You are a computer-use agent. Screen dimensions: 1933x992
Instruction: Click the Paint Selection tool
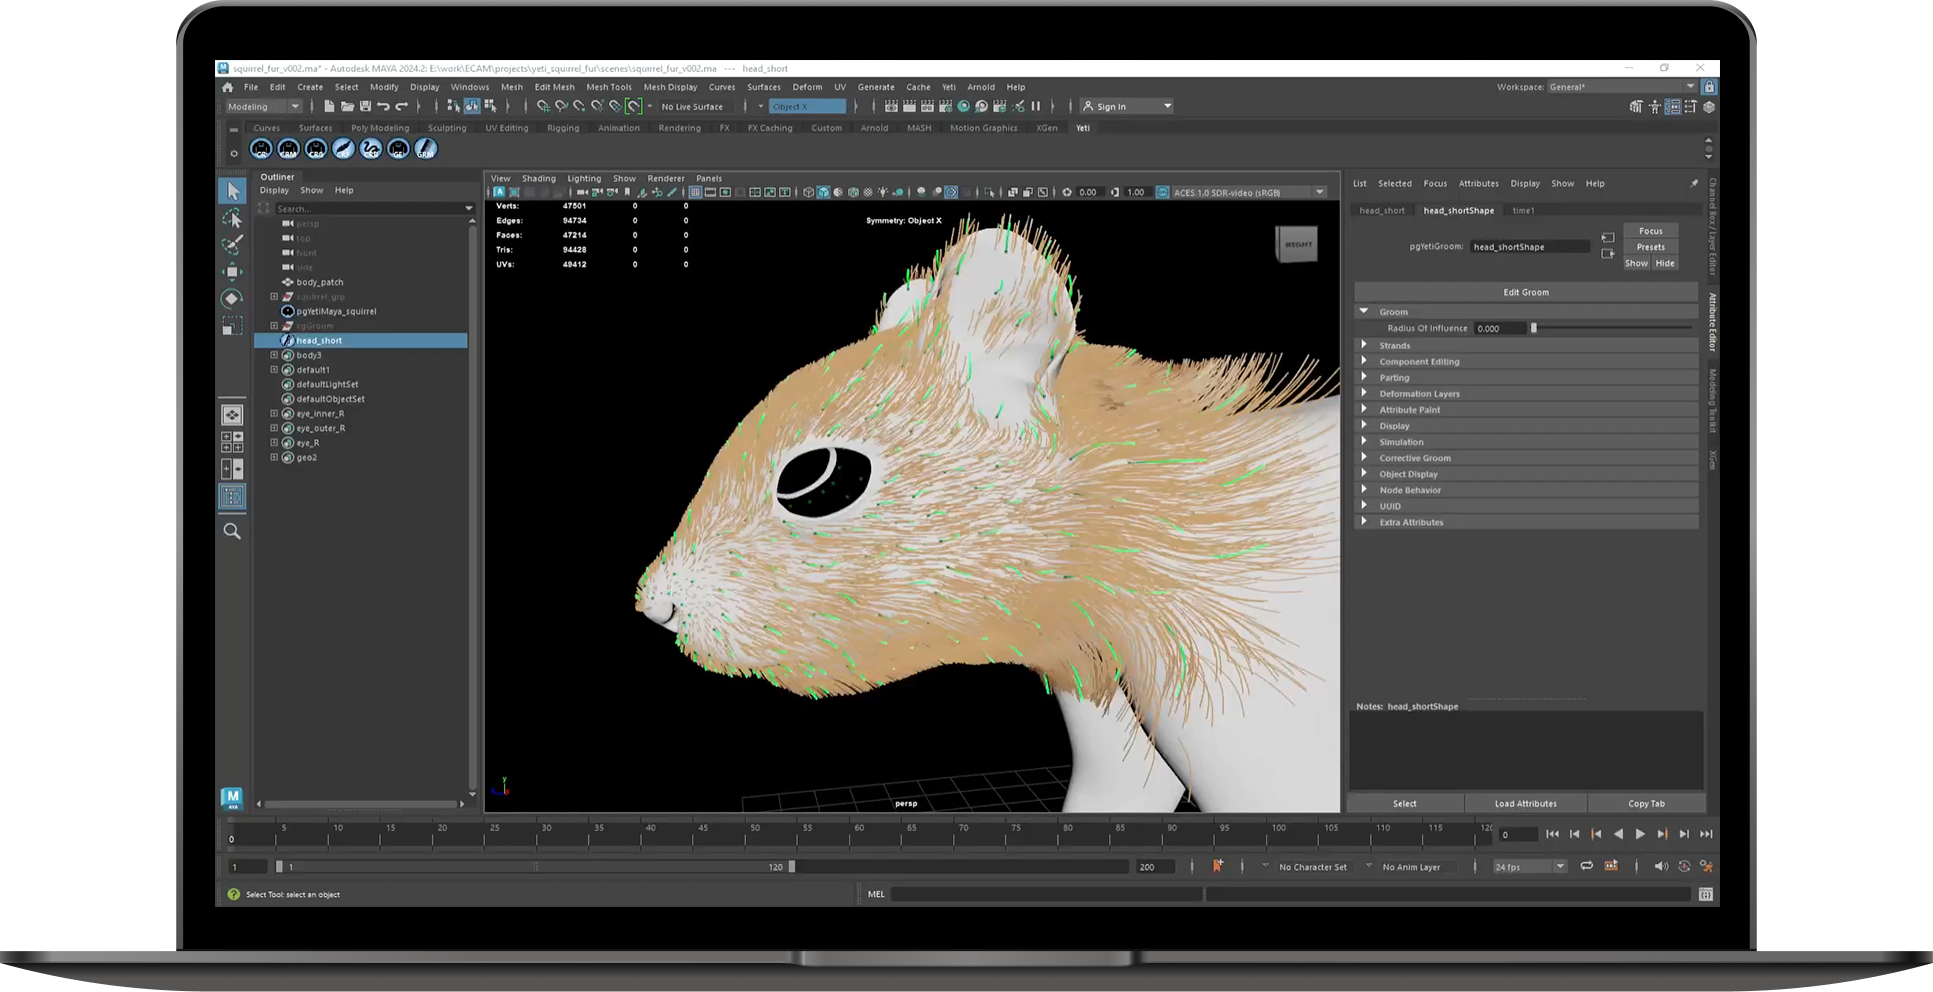232,245
